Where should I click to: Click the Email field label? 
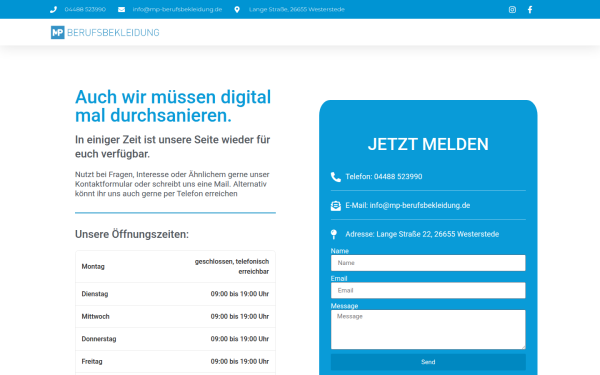(339, 279)
